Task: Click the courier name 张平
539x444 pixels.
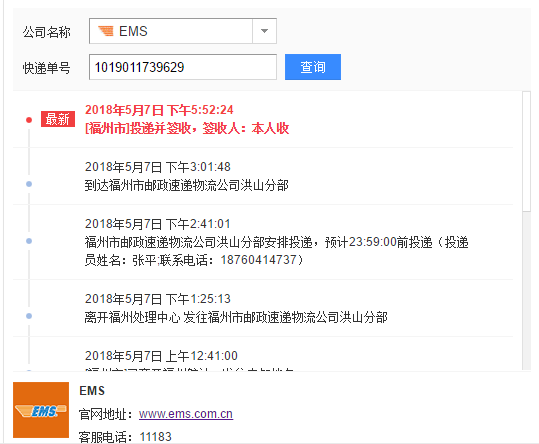Action: (x=144, y=260)
